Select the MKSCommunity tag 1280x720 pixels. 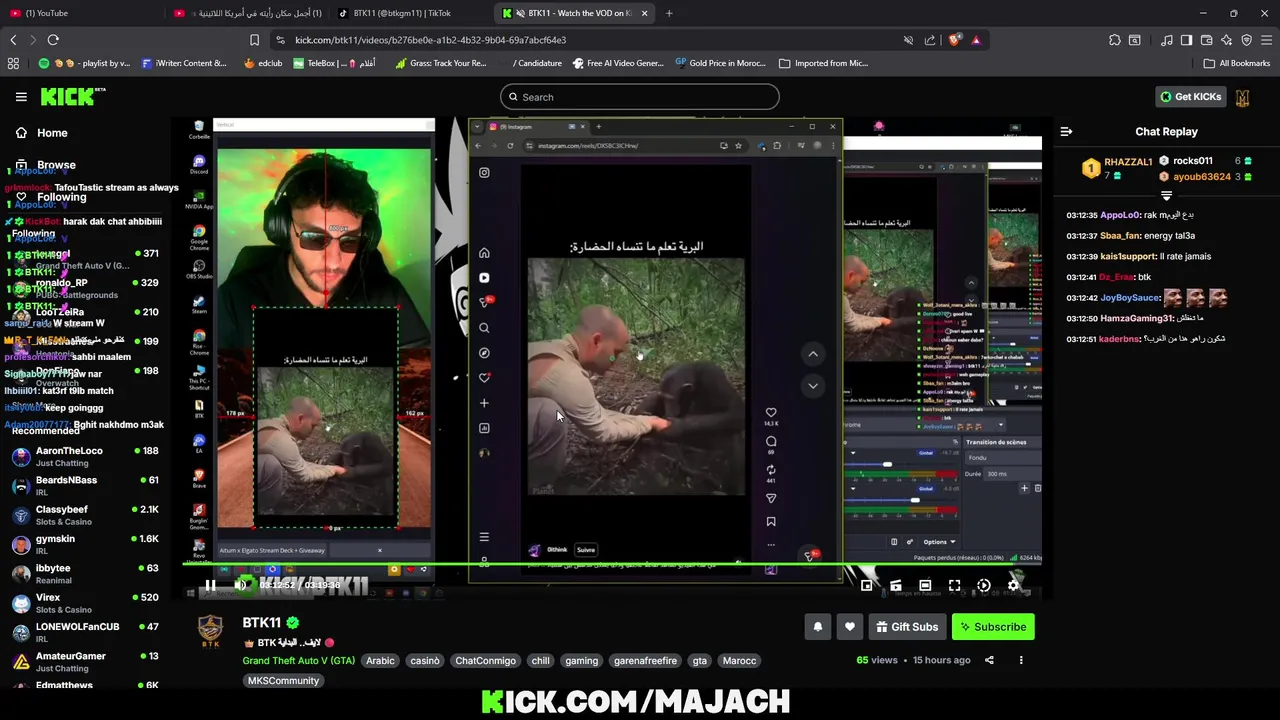(283, 681)
